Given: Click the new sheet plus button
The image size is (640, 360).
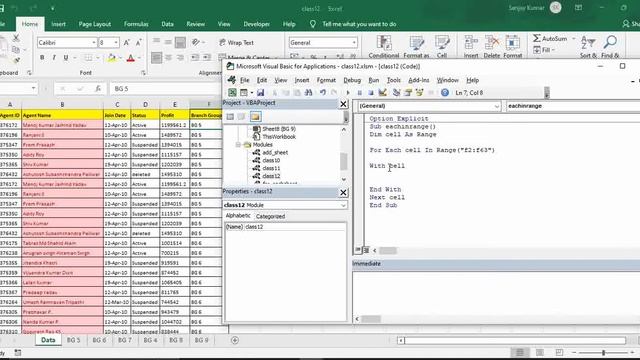Looking at the screenshot, I should [x=235, y=340].
